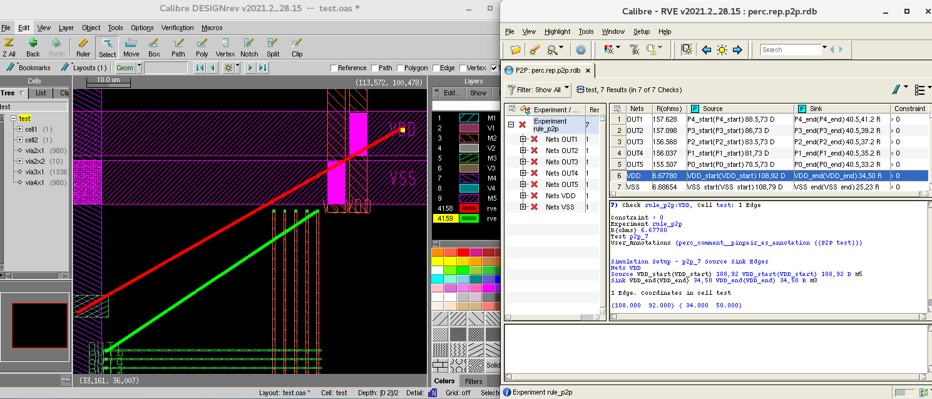Close the P2P: perc.rep.p2p.rdb tab
This screenshot has height=399, width=932.
(x=588, y=70)
